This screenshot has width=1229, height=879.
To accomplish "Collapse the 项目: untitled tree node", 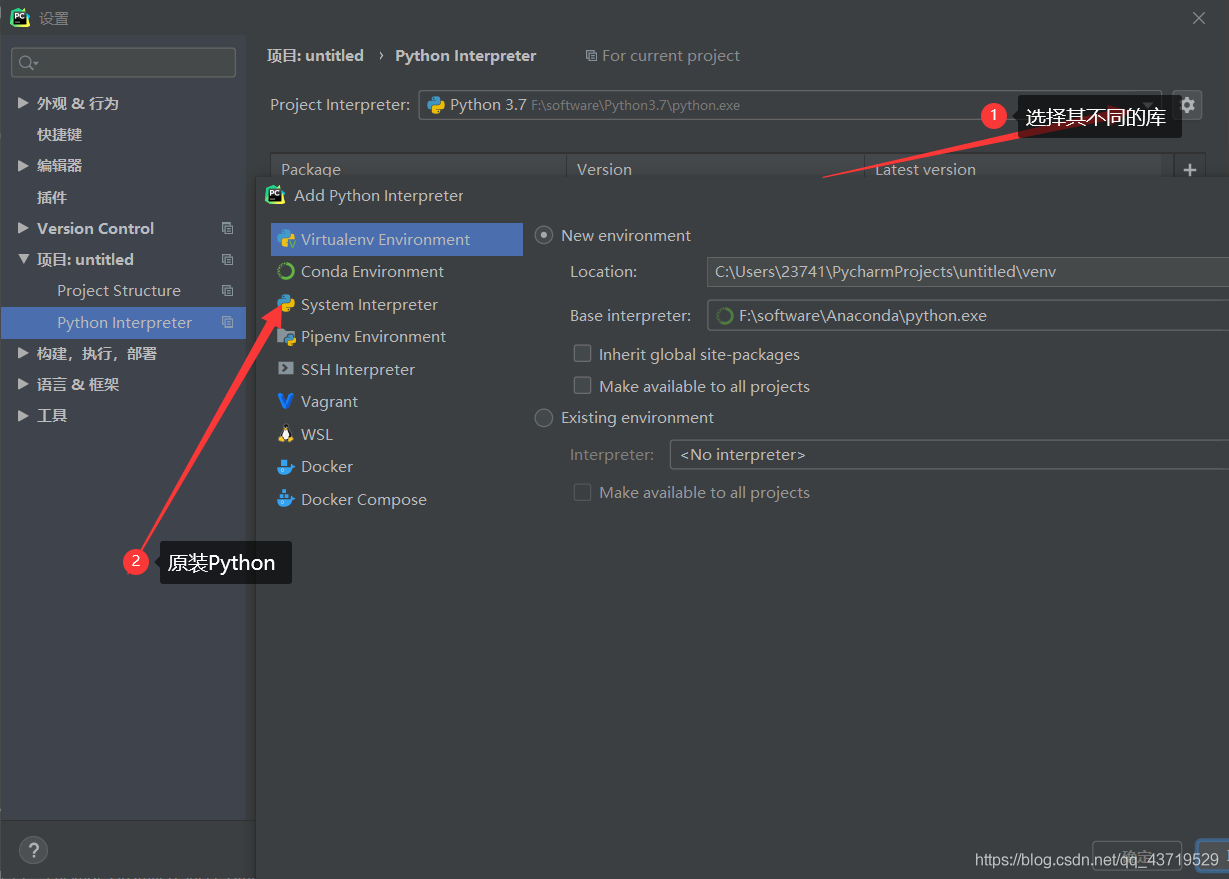I will tap(23, 259).
